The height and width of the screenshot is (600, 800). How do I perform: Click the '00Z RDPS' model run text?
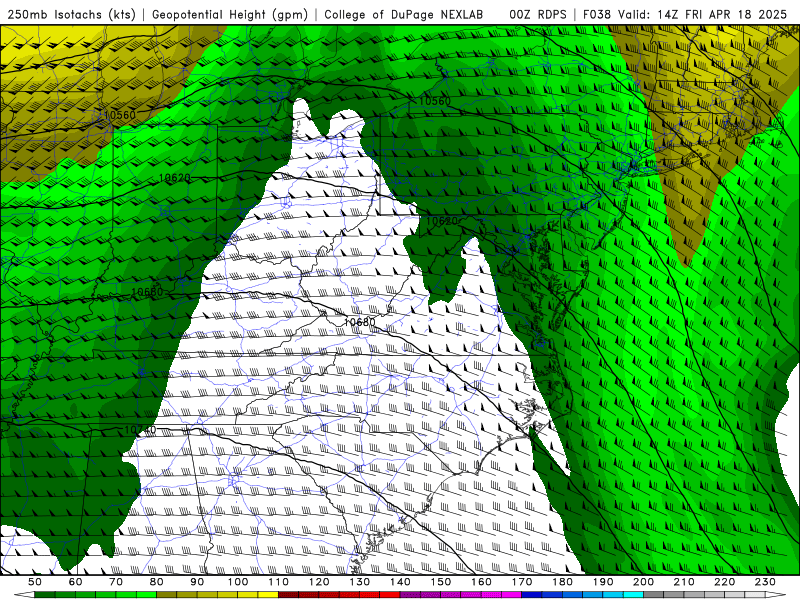(x=538, y=14)
